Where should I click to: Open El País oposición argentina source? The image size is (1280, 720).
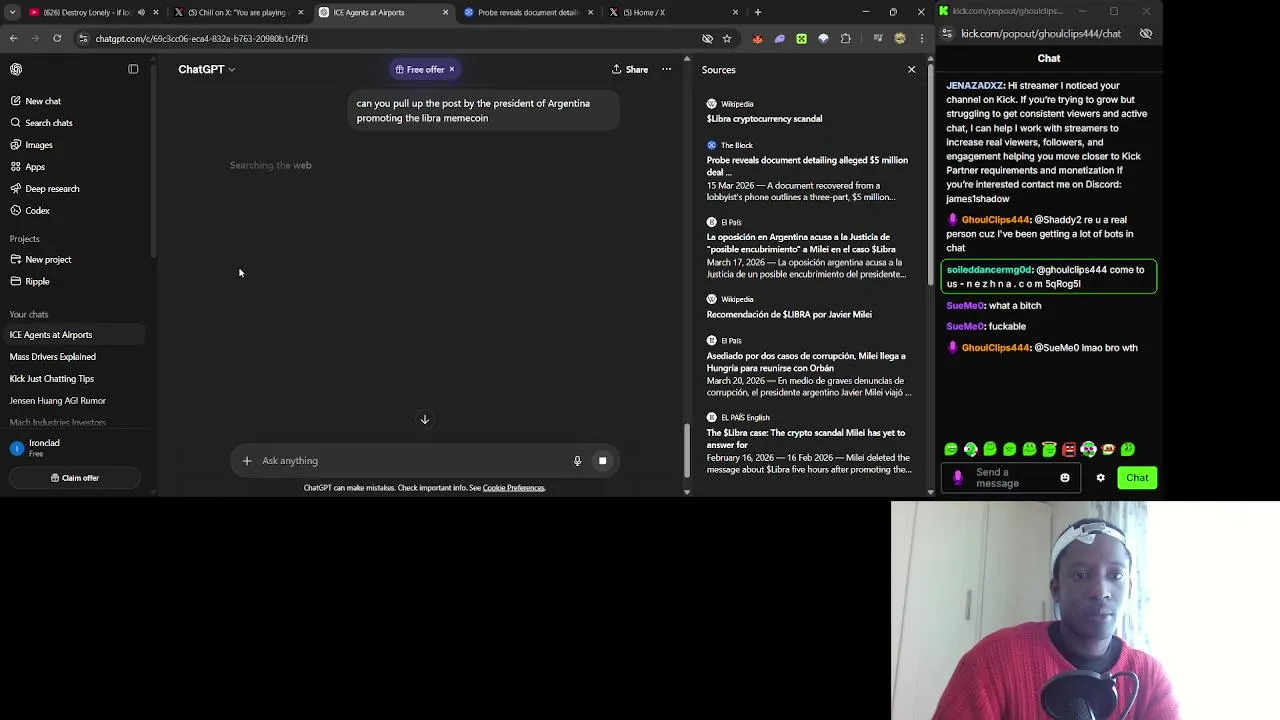[808, 248]
